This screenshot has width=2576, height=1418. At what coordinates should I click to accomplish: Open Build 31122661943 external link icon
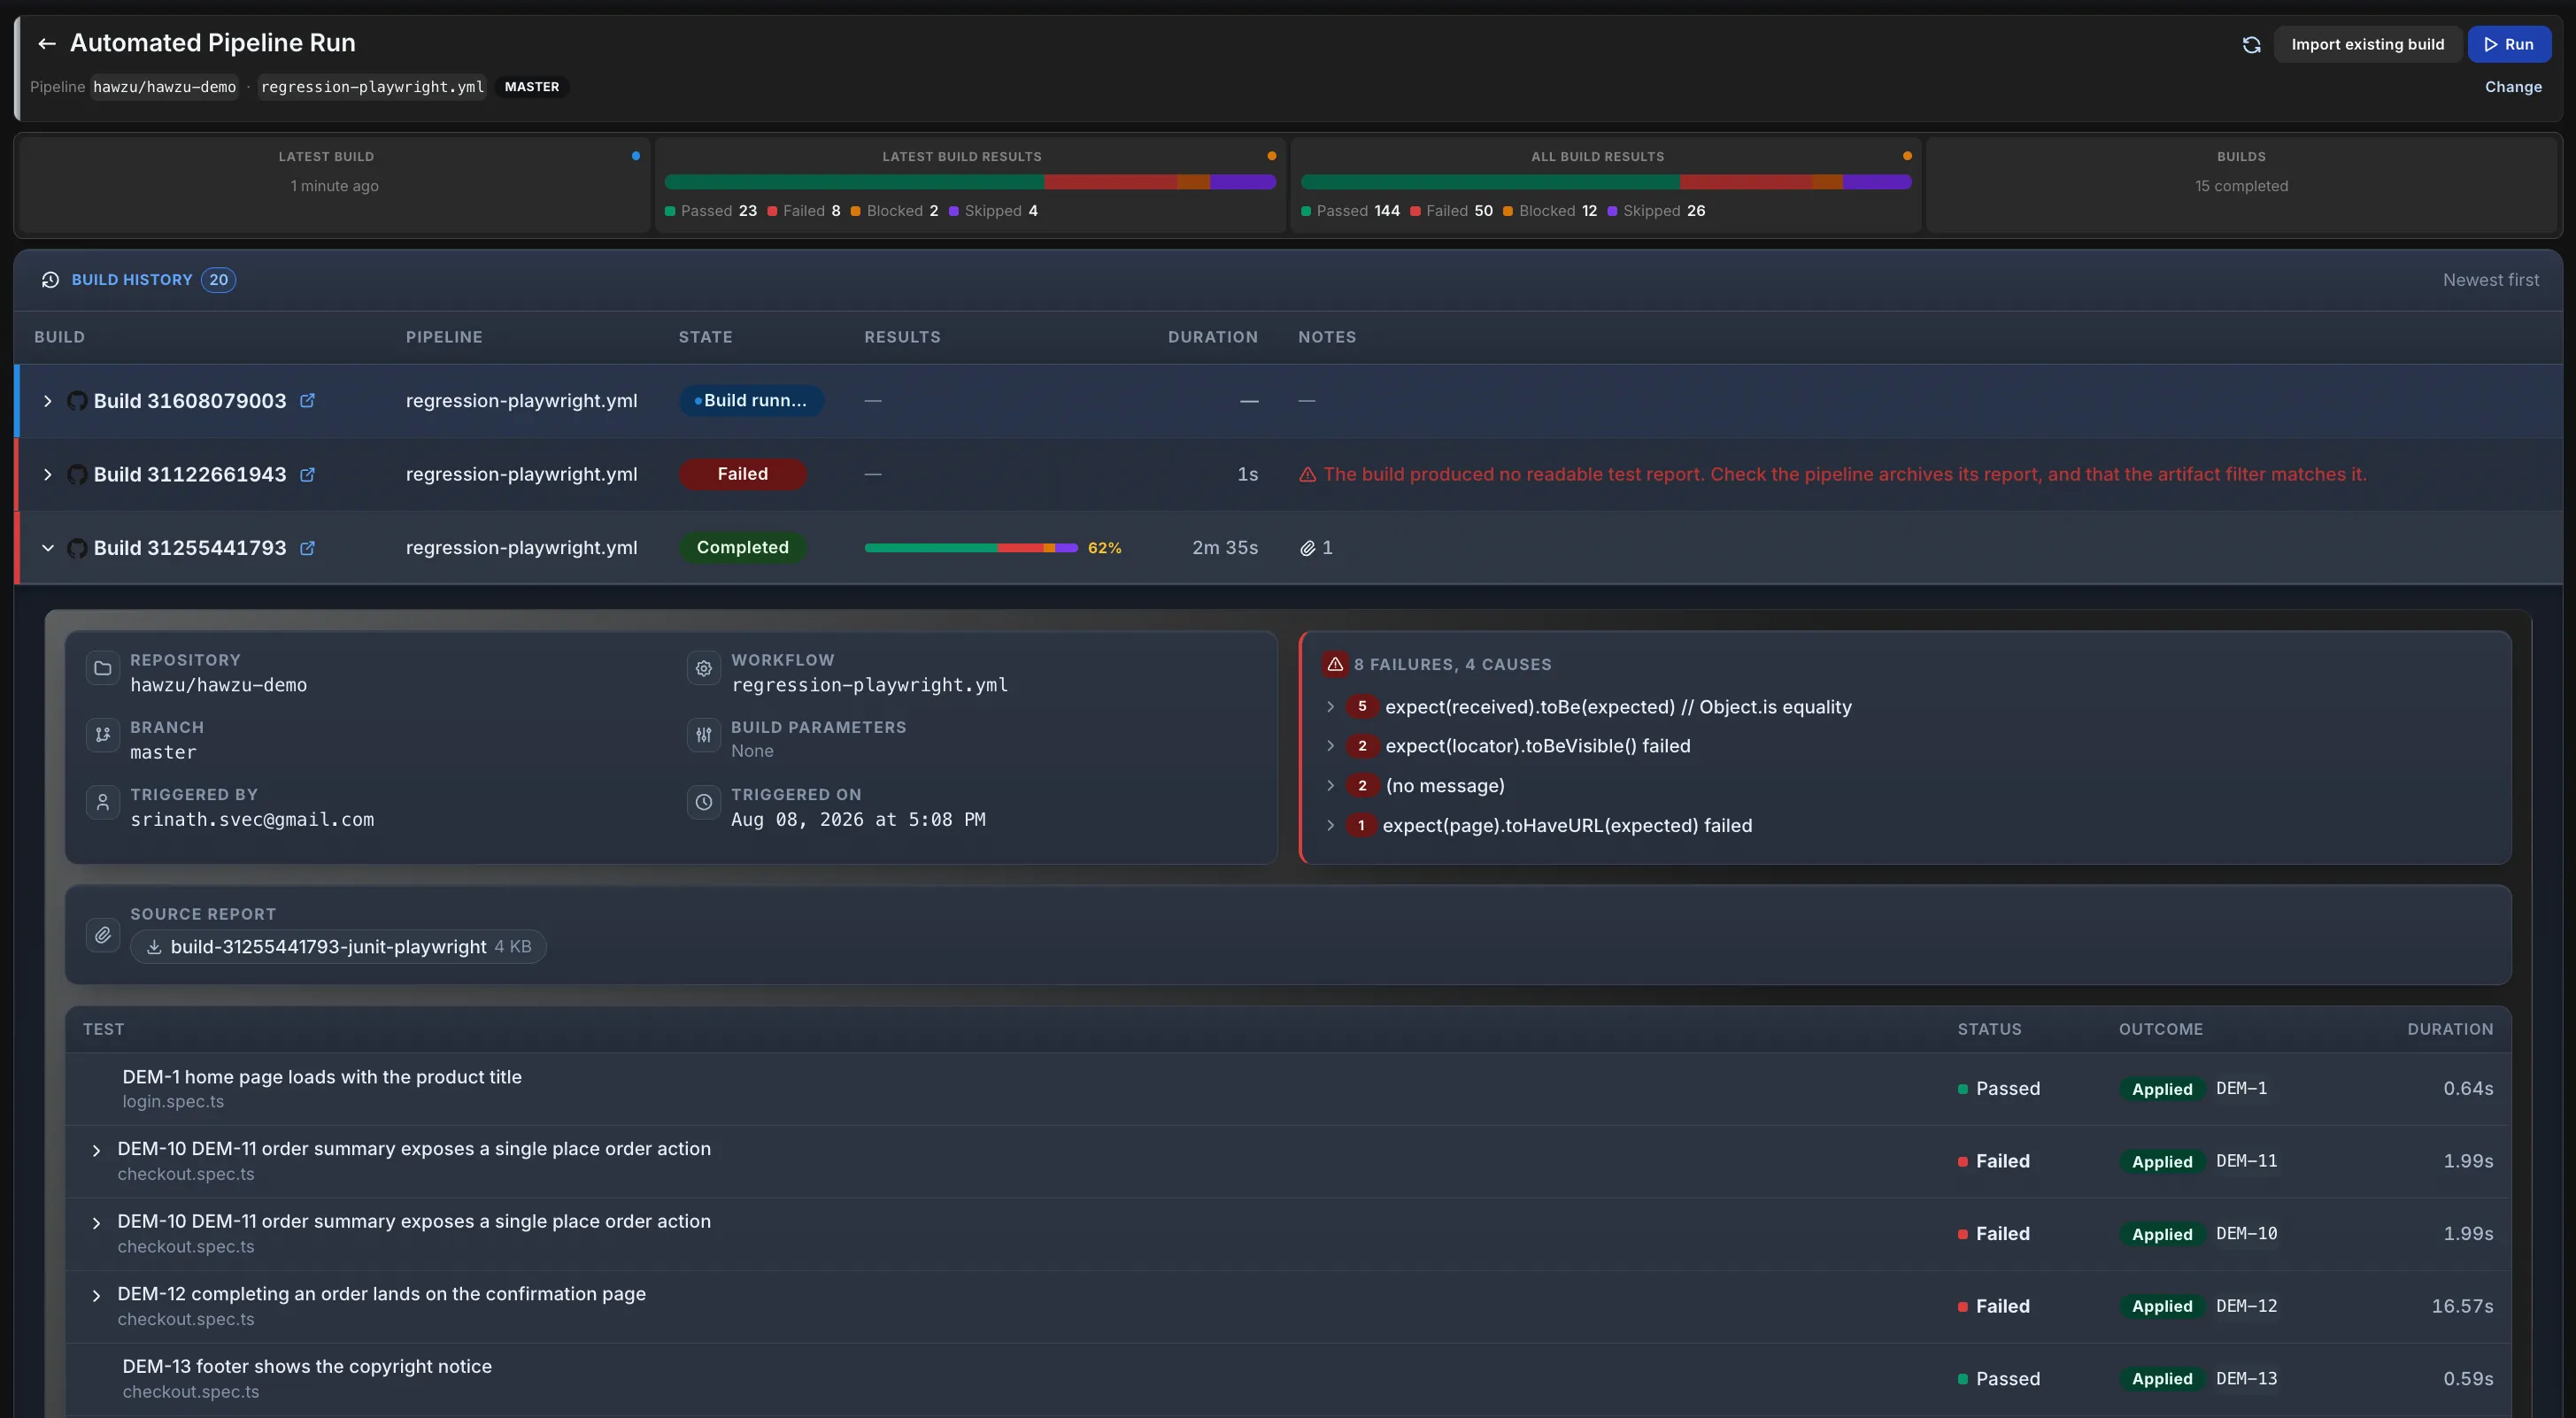307,475
